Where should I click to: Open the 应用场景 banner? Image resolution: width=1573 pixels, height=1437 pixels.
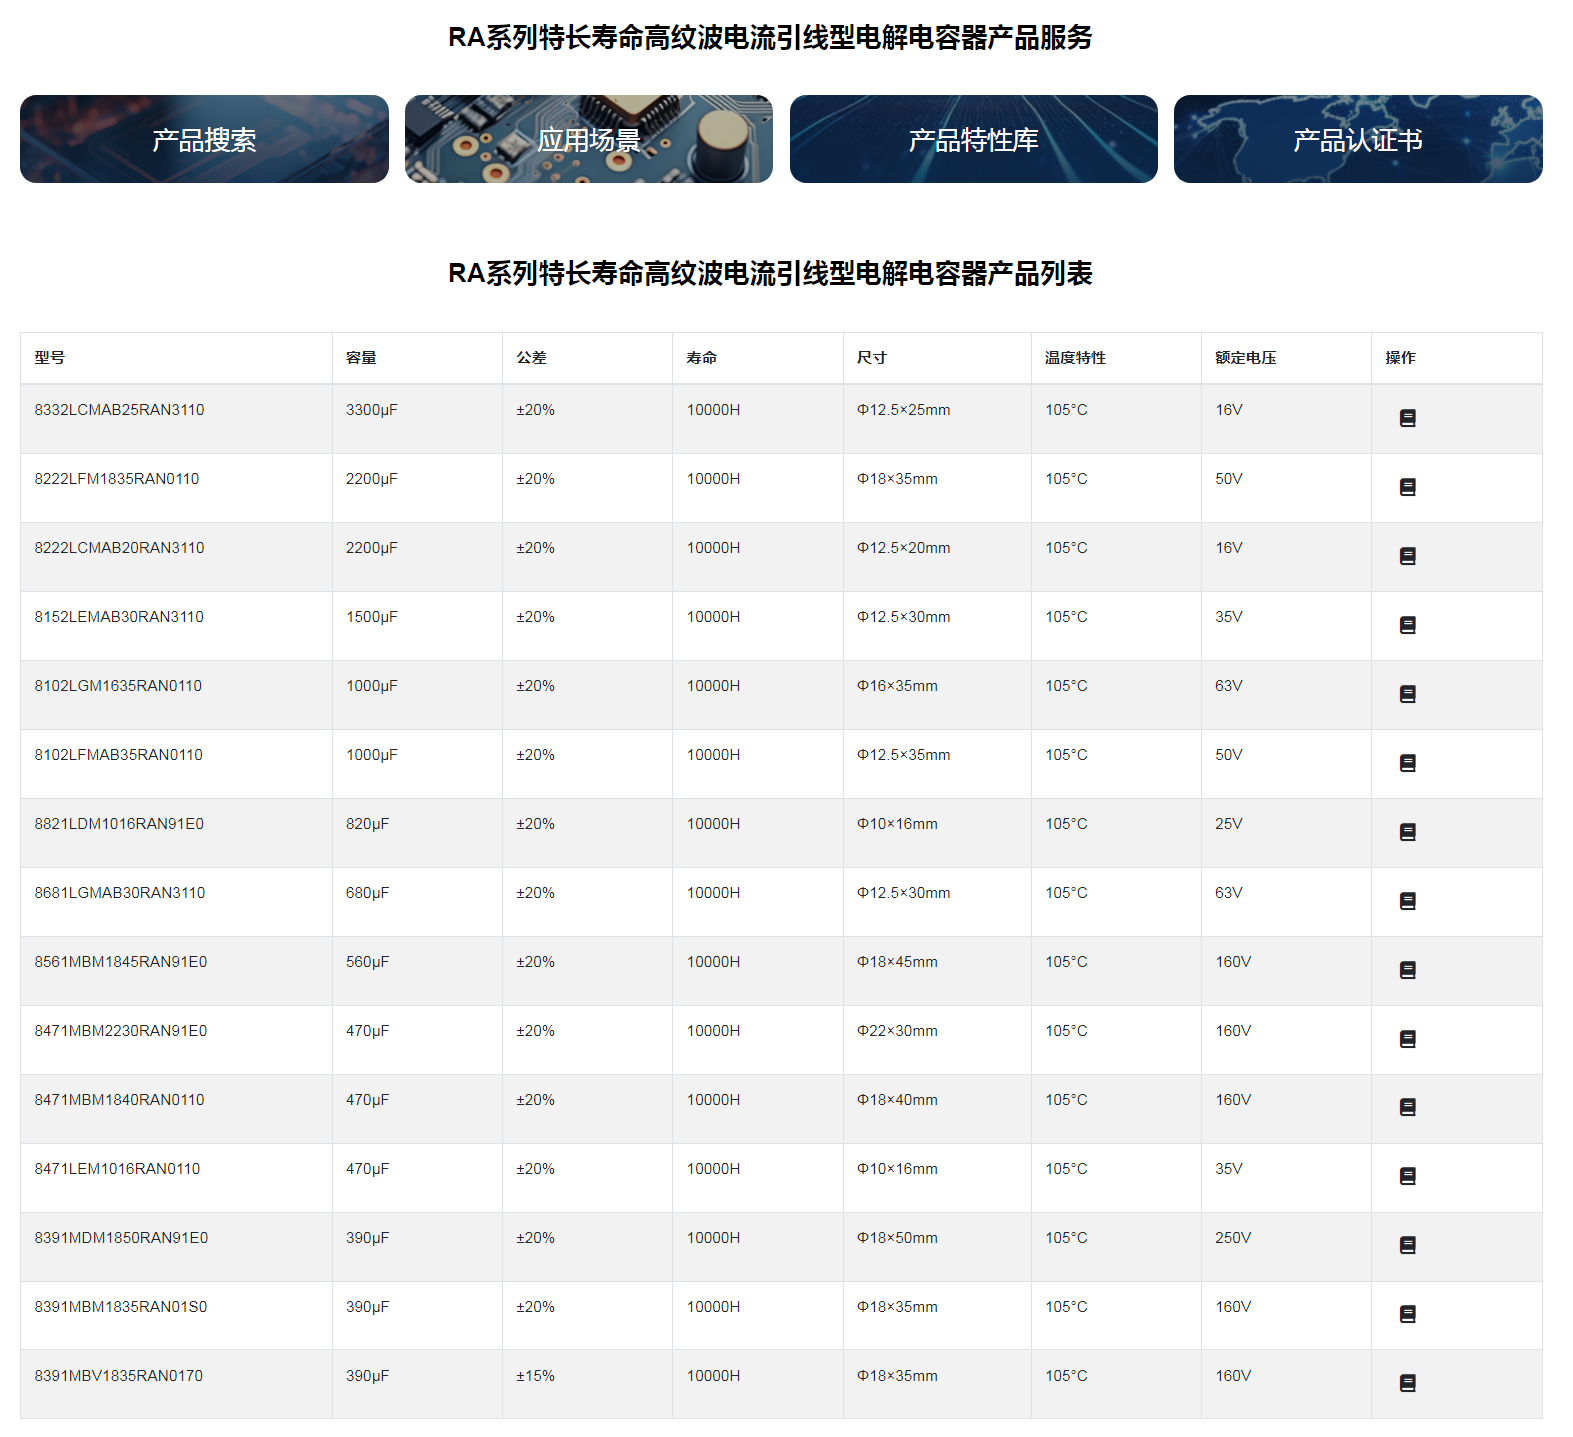tap(588, 139)
